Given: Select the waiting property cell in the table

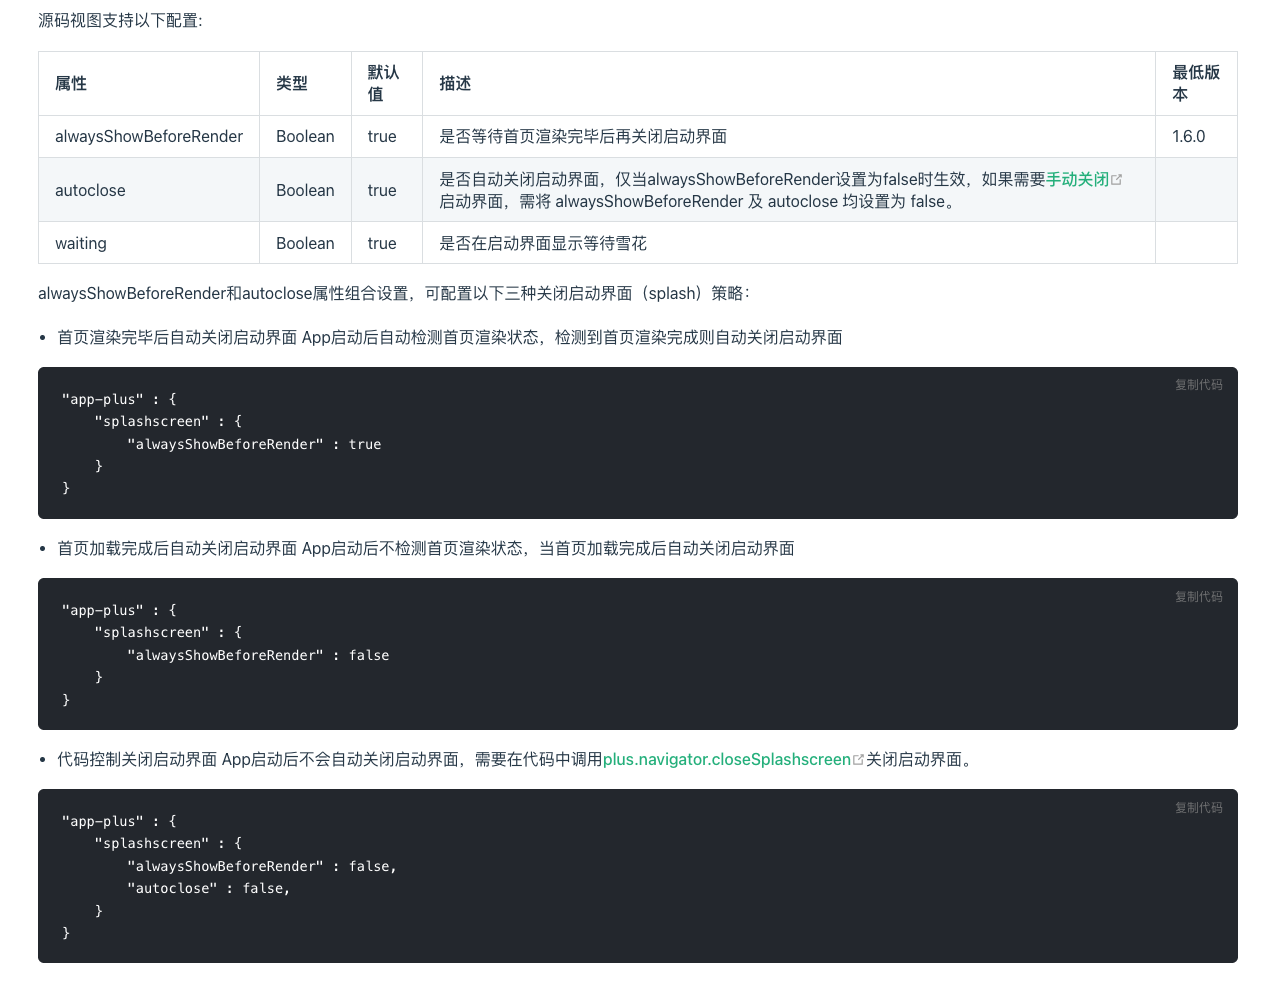Looking at the screenshot, I should coord(81,244).
